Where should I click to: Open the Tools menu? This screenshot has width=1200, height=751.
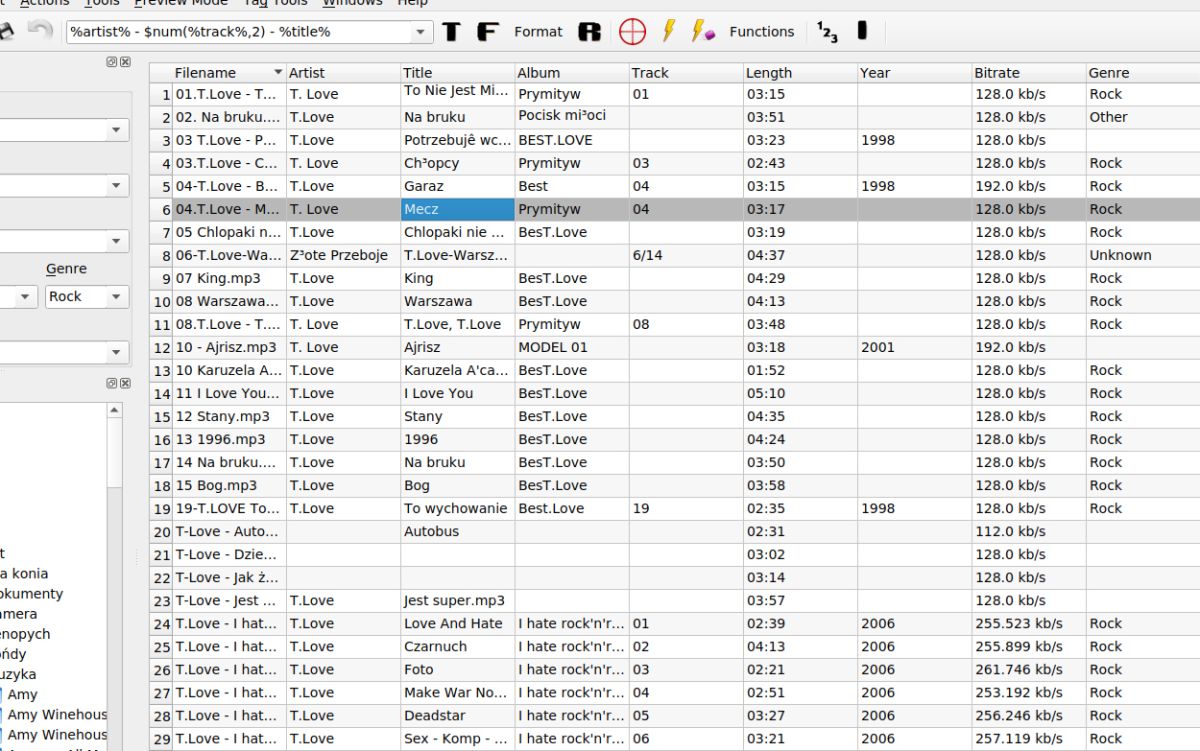102,3
